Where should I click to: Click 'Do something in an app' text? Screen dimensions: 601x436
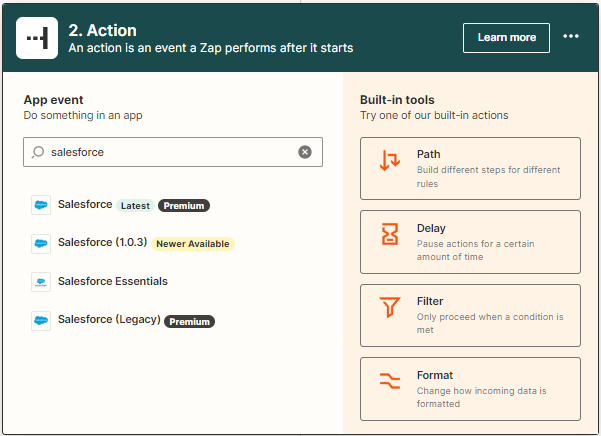(83, 115)
